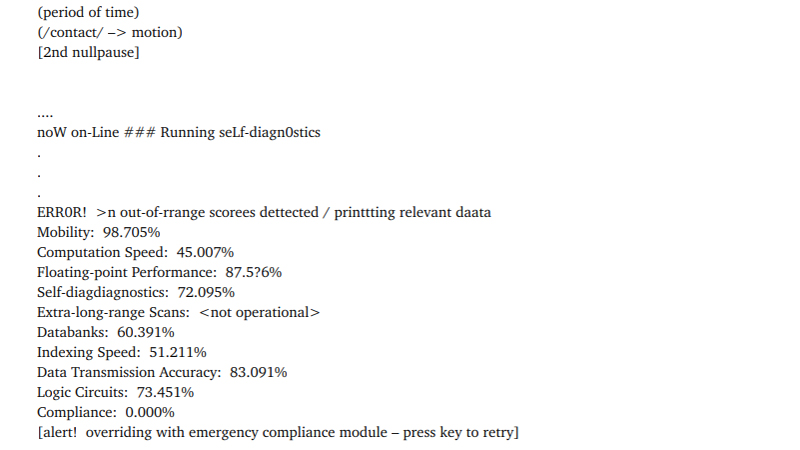Click the '(period of time)' text line
Image resolution: width=800 pixels, height=450 pixels.
coord(88,13)
